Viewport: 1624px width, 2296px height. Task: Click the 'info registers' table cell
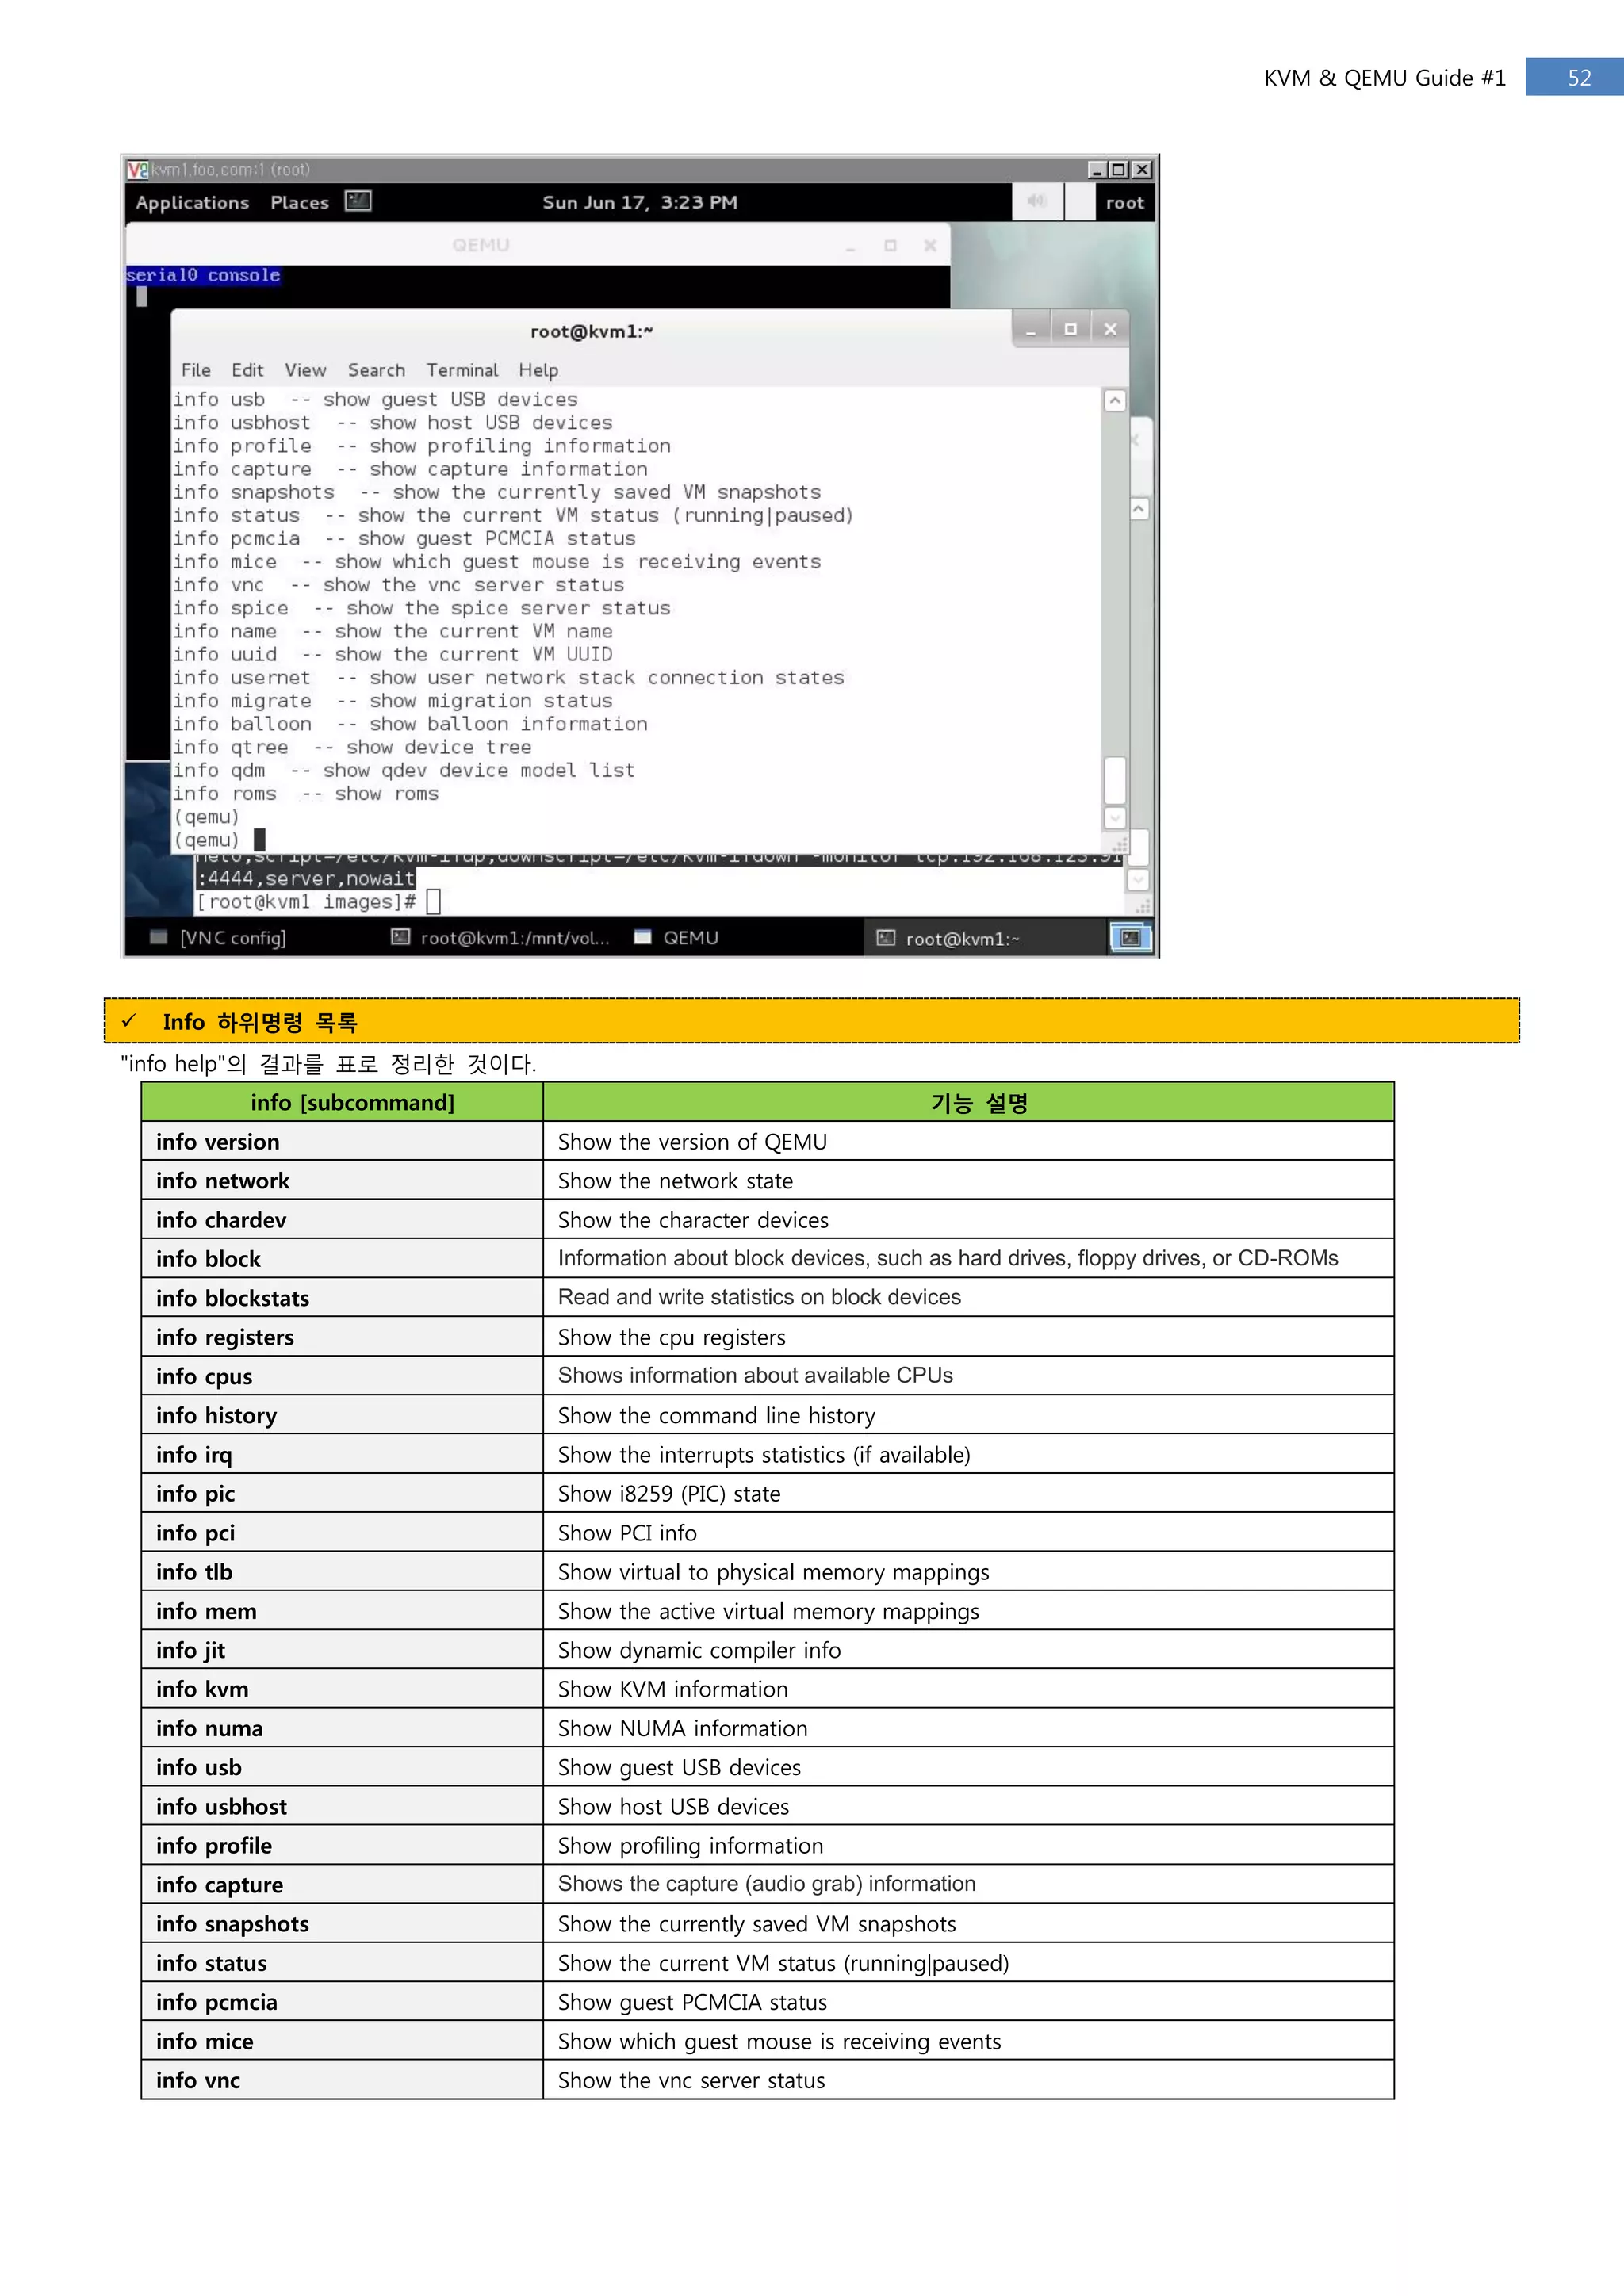[342, 1337]
